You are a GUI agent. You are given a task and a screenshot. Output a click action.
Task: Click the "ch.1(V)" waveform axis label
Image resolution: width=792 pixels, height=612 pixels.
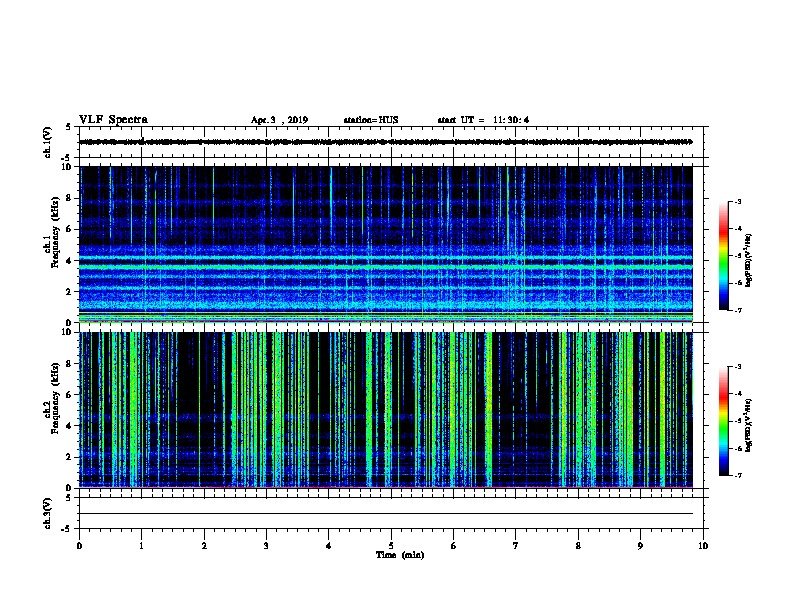(47, 142)
